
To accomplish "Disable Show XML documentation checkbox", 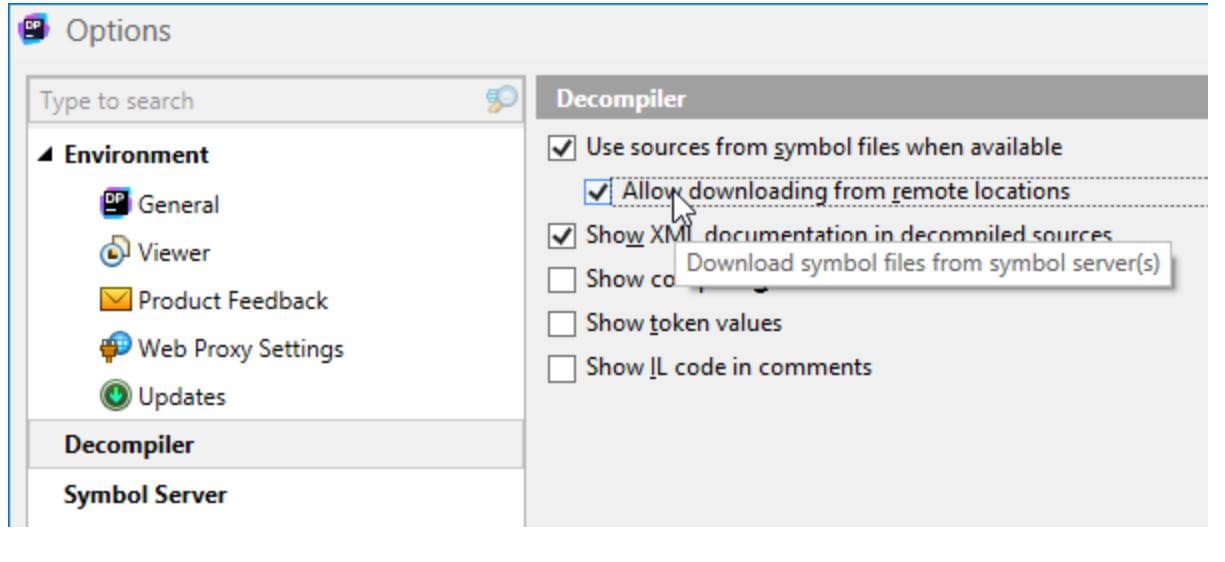I will (x=564, y=236).
